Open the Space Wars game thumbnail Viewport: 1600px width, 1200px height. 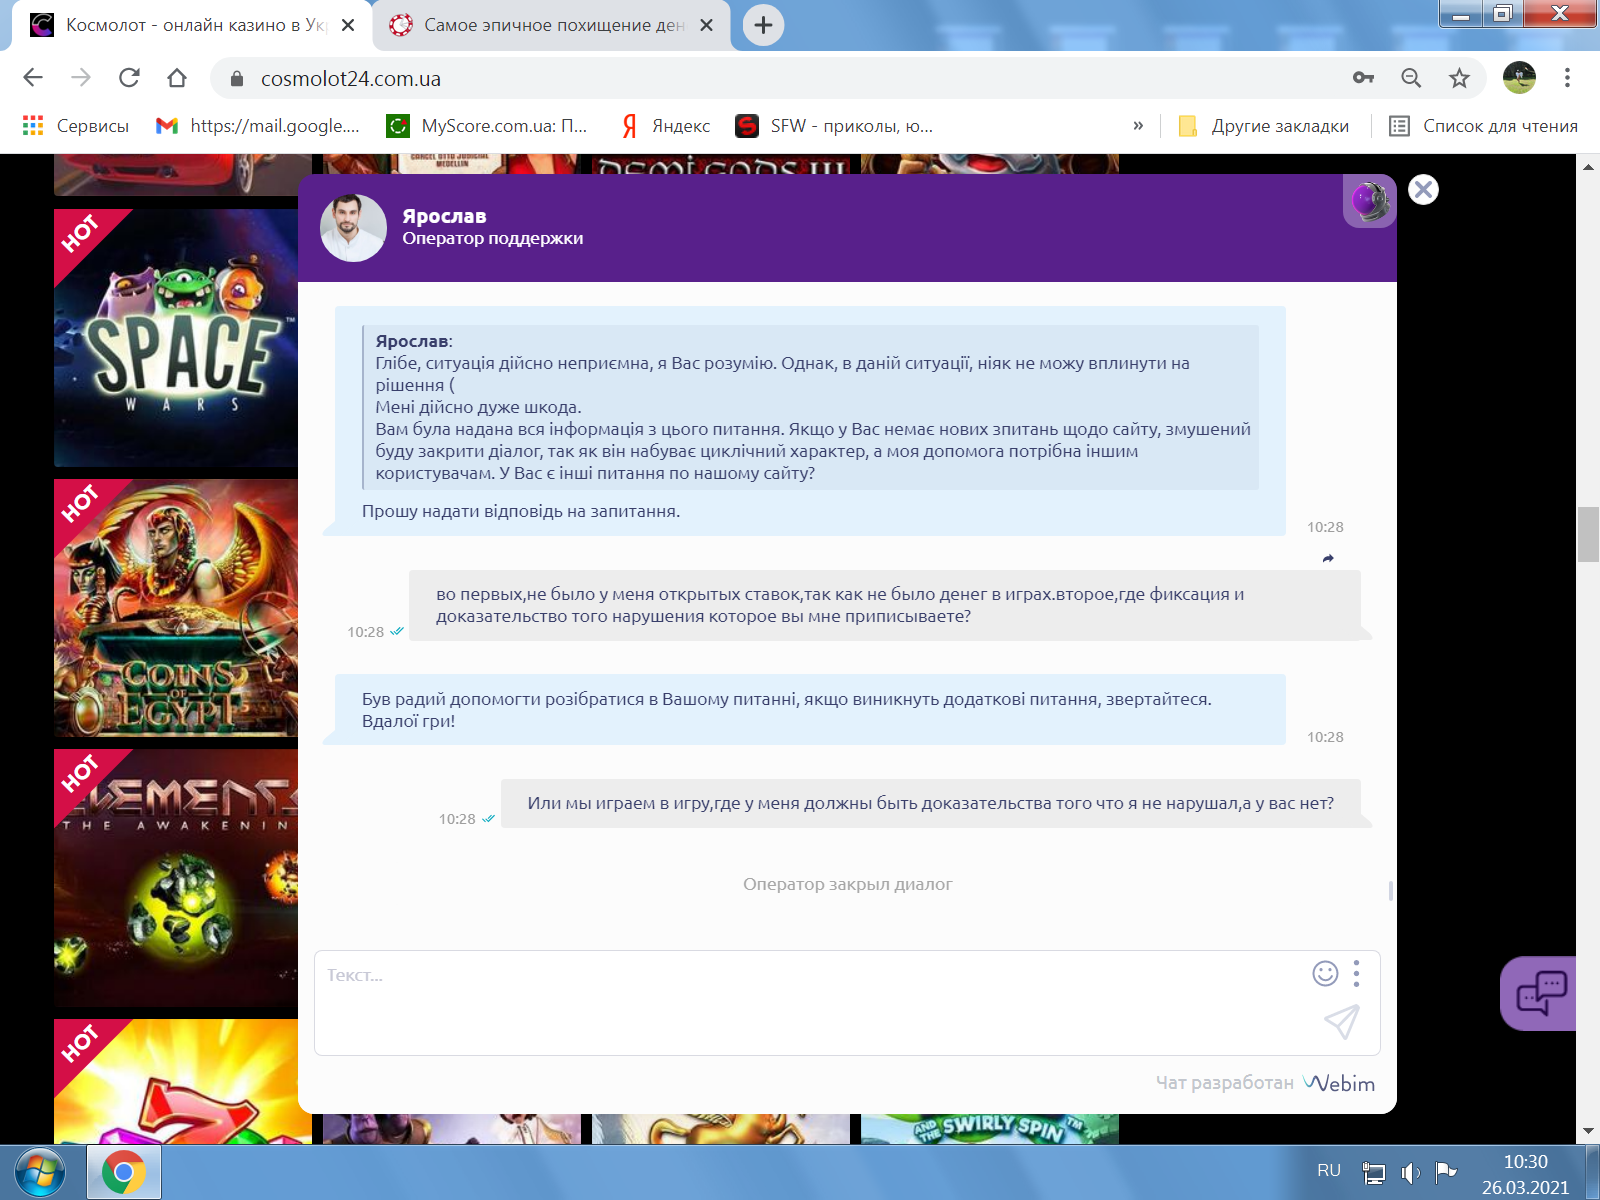(176, 338)
